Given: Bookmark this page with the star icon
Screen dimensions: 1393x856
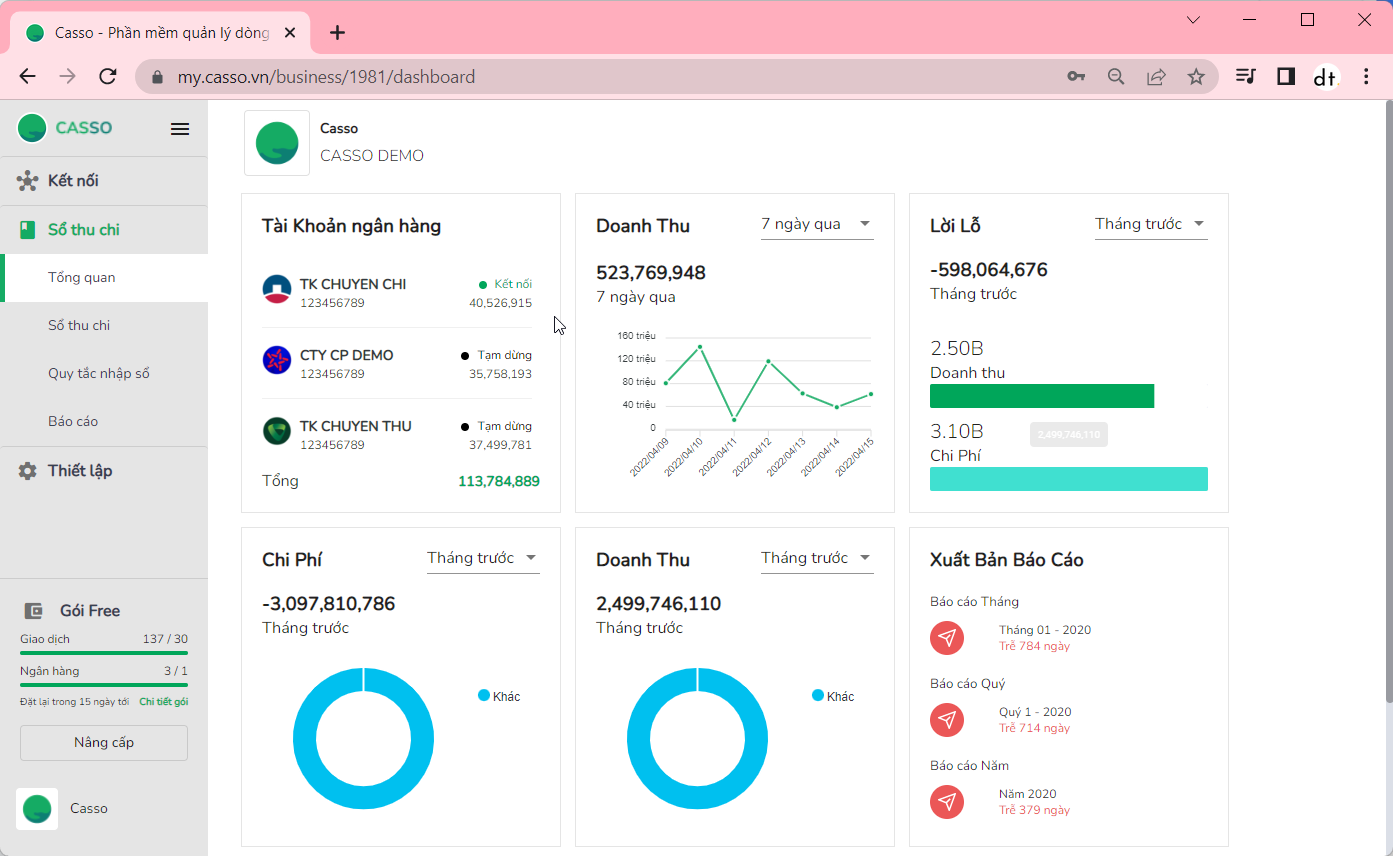Looking at the screenshot, I should pos(1196,77).
